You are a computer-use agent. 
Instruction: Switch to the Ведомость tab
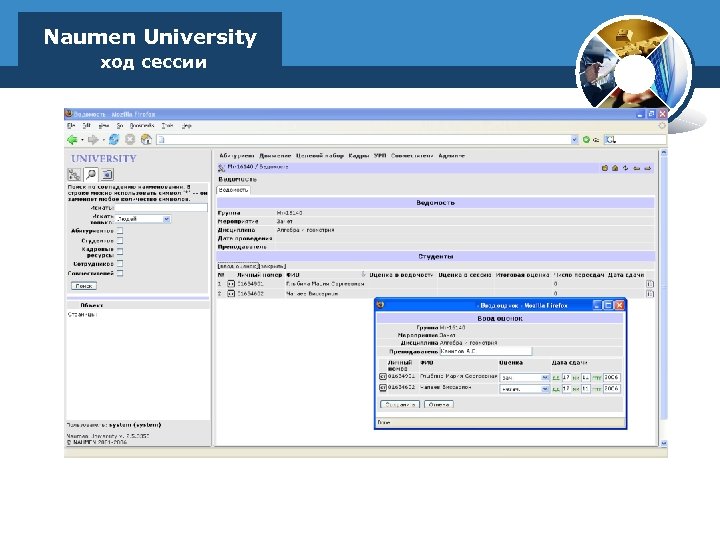233,190
